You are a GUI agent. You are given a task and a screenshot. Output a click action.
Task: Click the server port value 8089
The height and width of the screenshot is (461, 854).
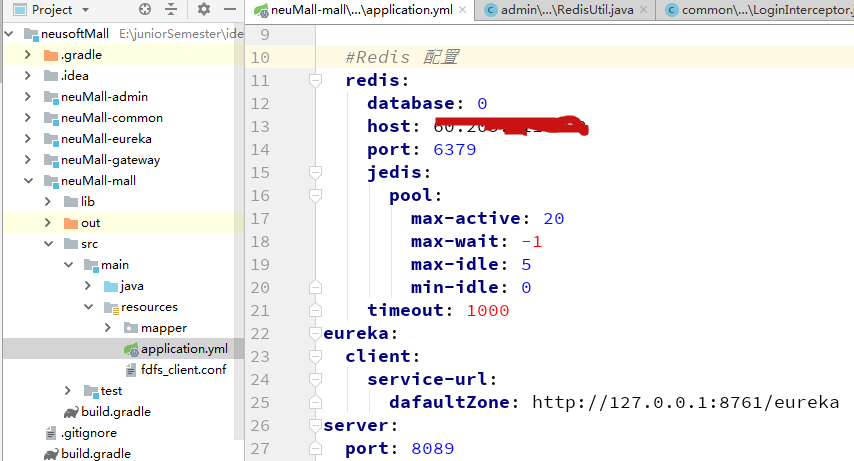433,448
